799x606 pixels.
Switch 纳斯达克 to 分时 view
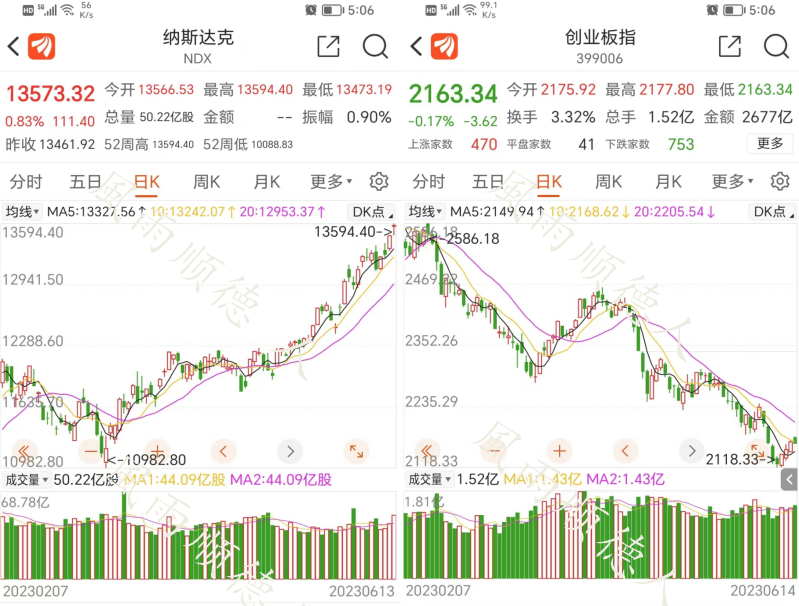(25, 181)
